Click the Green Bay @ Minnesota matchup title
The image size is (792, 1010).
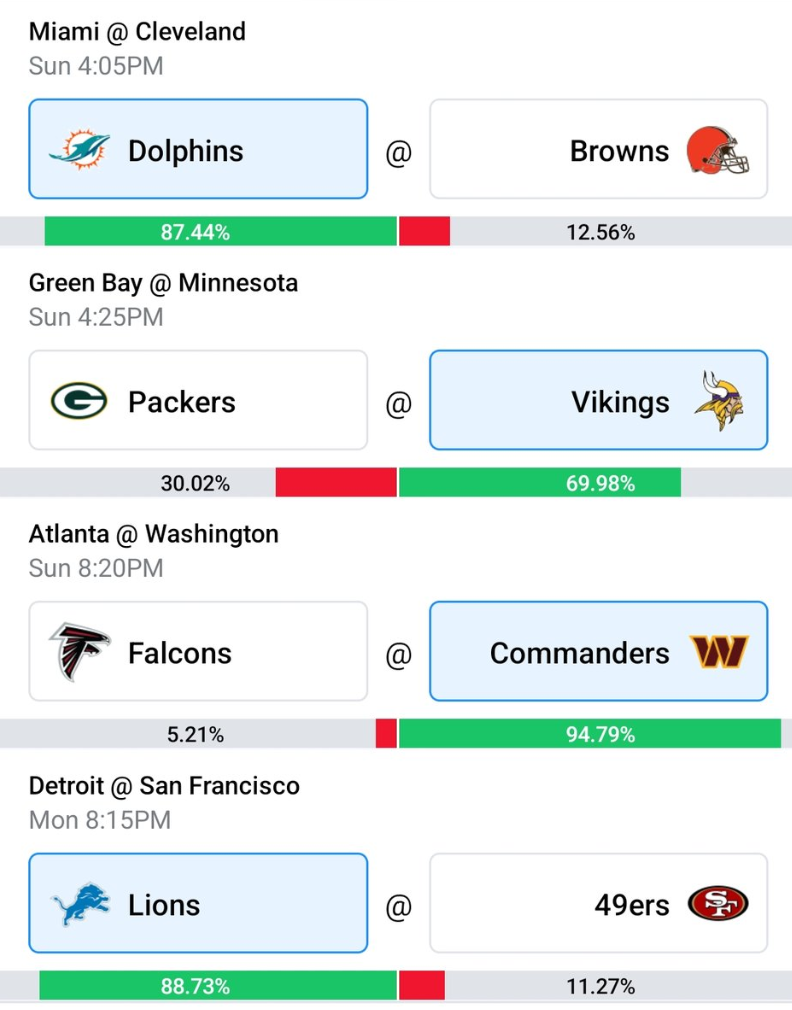coord(164,283)
